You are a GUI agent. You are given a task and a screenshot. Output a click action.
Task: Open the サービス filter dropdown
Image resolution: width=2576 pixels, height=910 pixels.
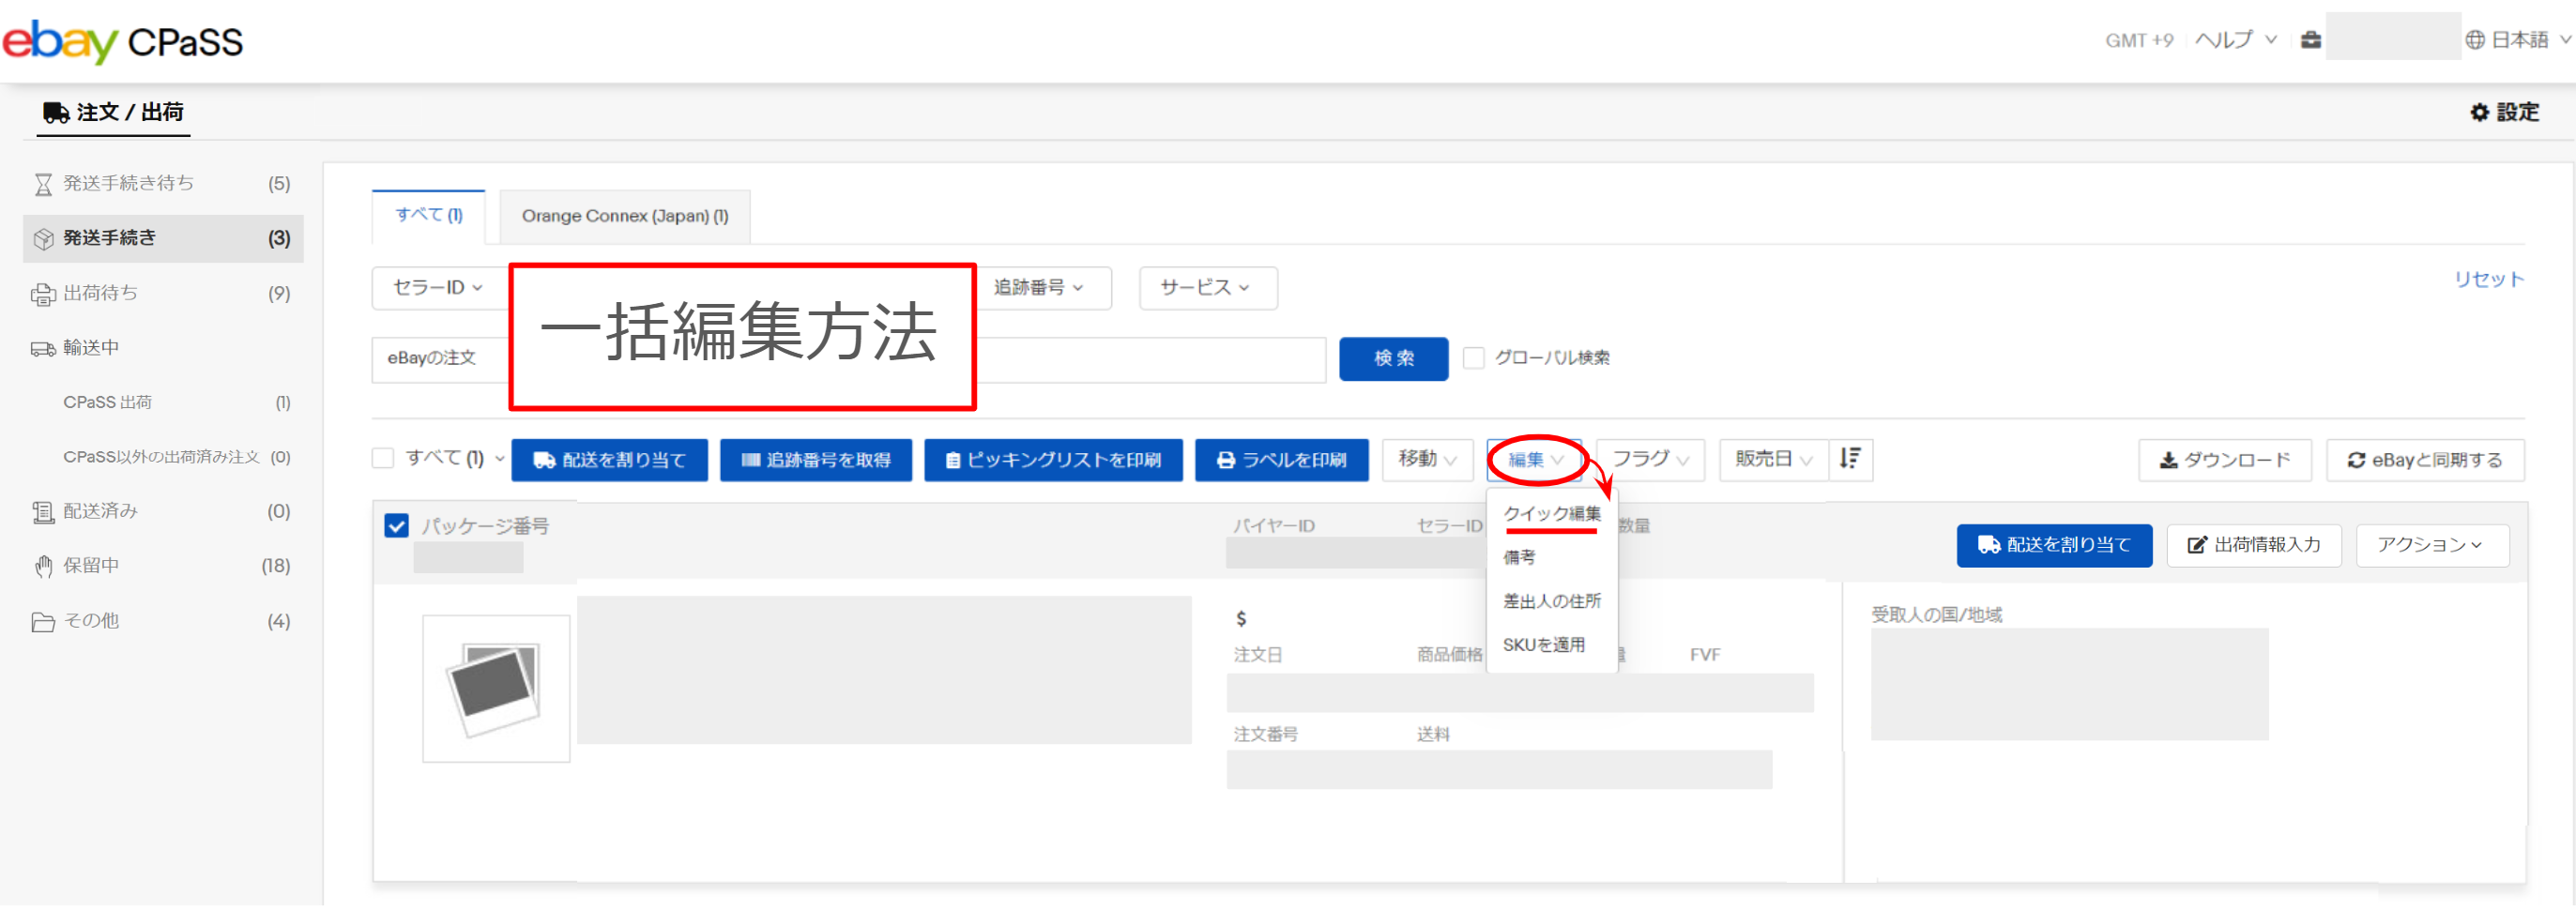(1206, 288)
